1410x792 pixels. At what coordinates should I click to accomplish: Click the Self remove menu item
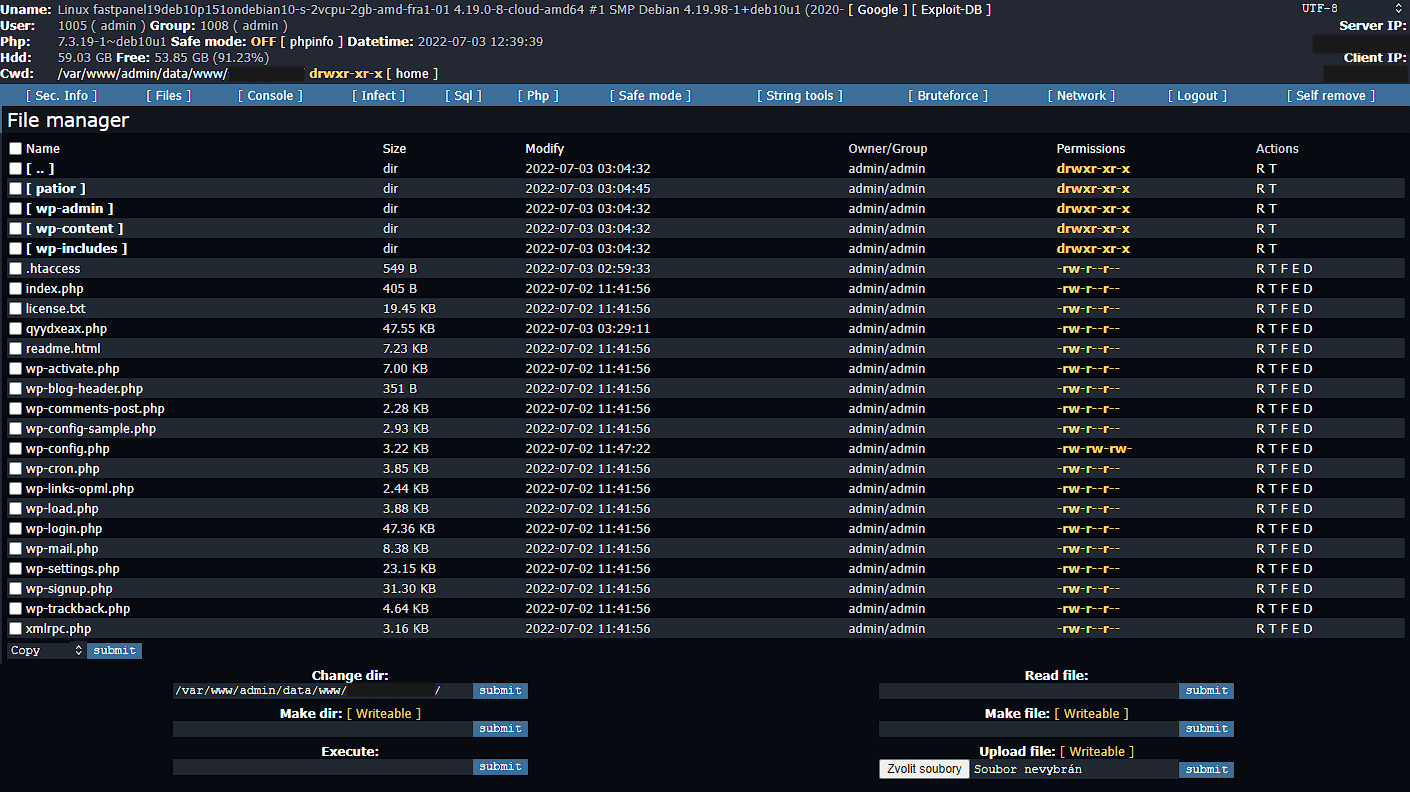tap(1330, 96)
